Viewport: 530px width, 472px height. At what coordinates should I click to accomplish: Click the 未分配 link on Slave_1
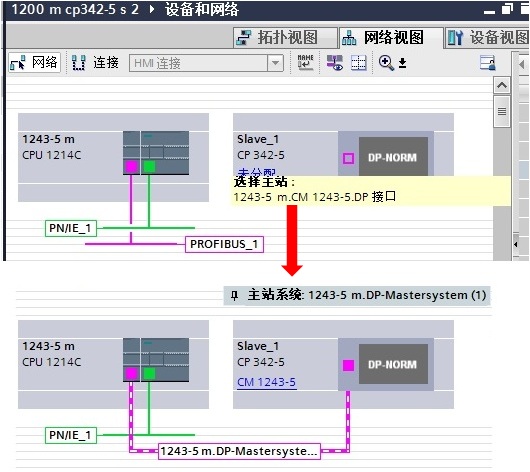[x=256, y=172]
